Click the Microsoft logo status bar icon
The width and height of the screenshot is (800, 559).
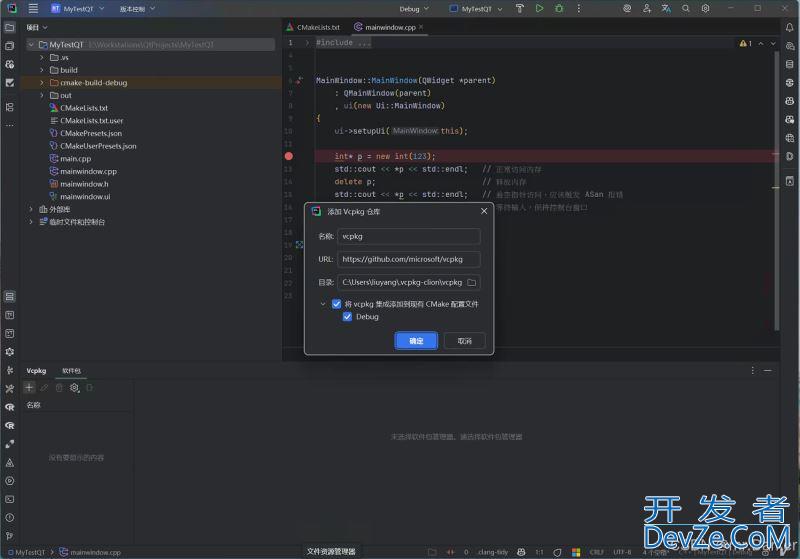576,552
